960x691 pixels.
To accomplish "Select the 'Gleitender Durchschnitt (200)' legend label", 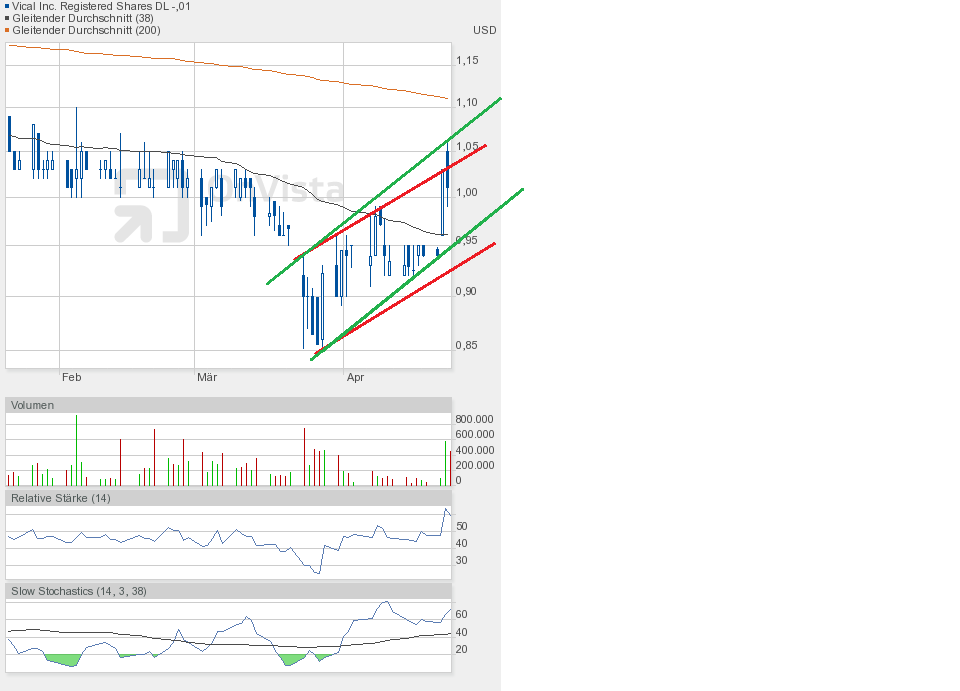I will 86,30.
